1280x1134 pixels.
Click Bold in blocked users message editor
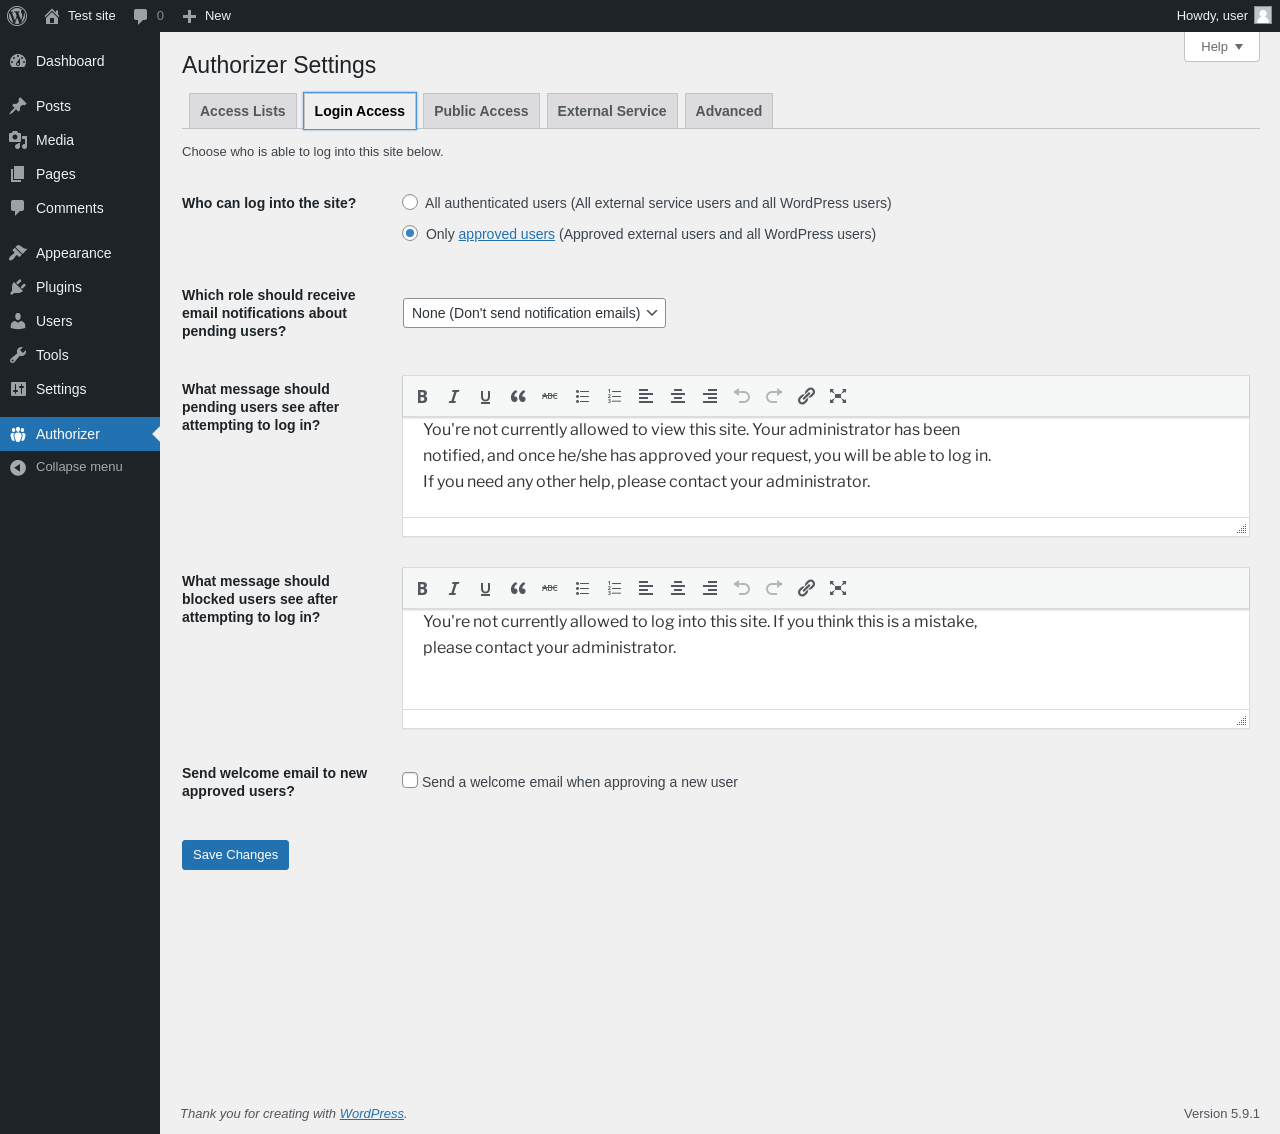pos(422,589)
